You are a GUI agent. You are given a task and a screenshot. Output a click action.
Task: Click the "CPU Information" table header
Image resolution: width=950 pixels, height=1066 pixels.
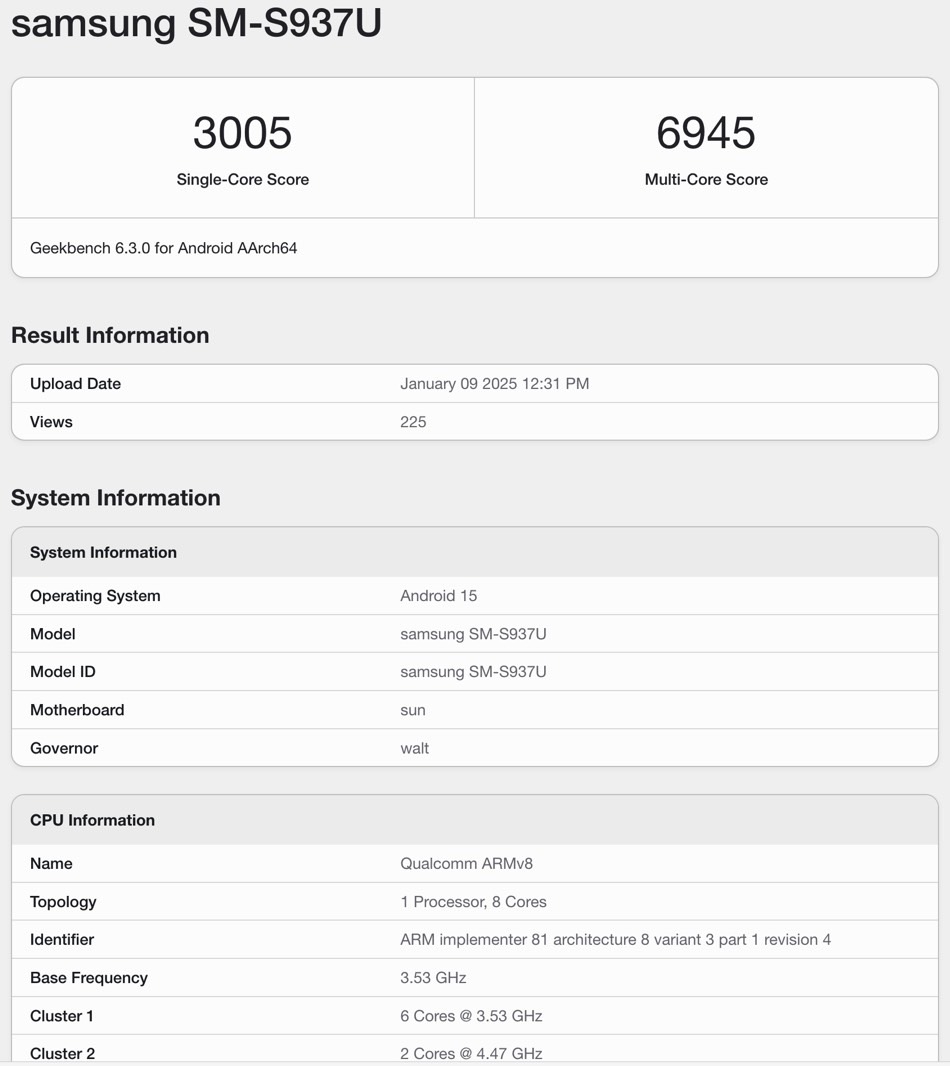click(x=475, y=820)
